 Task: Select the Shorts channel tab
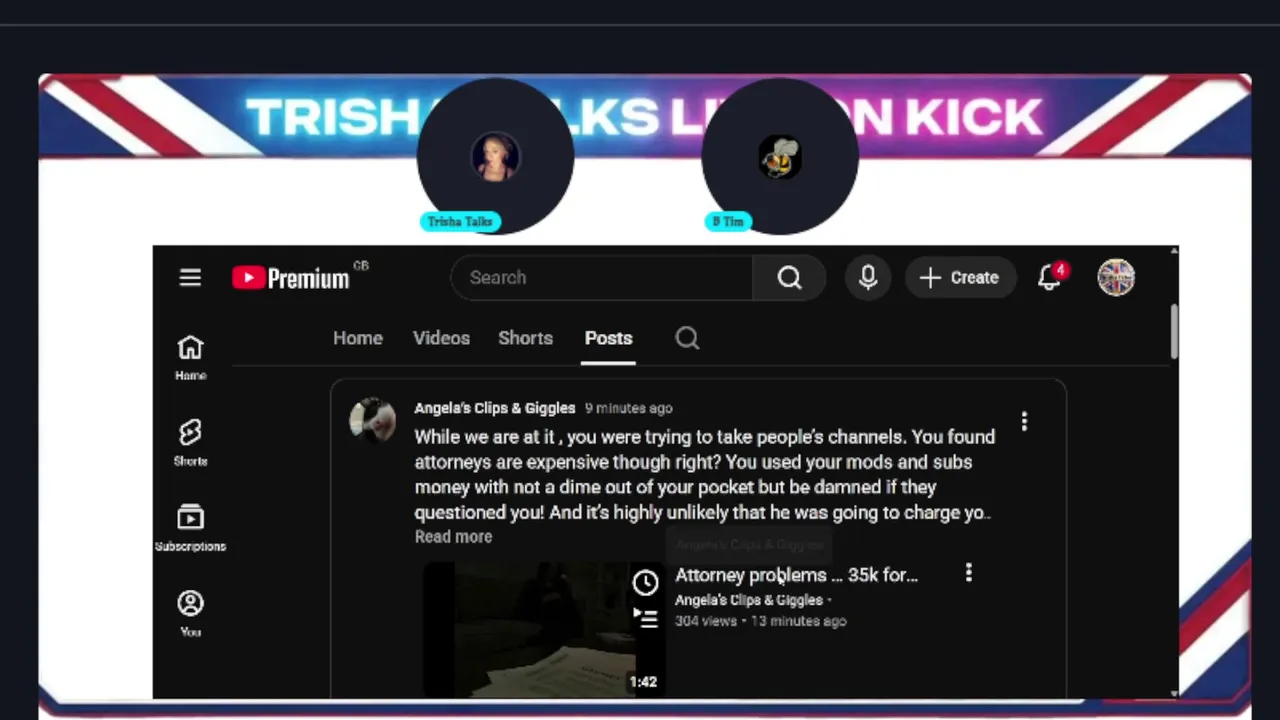coord(525,338)
